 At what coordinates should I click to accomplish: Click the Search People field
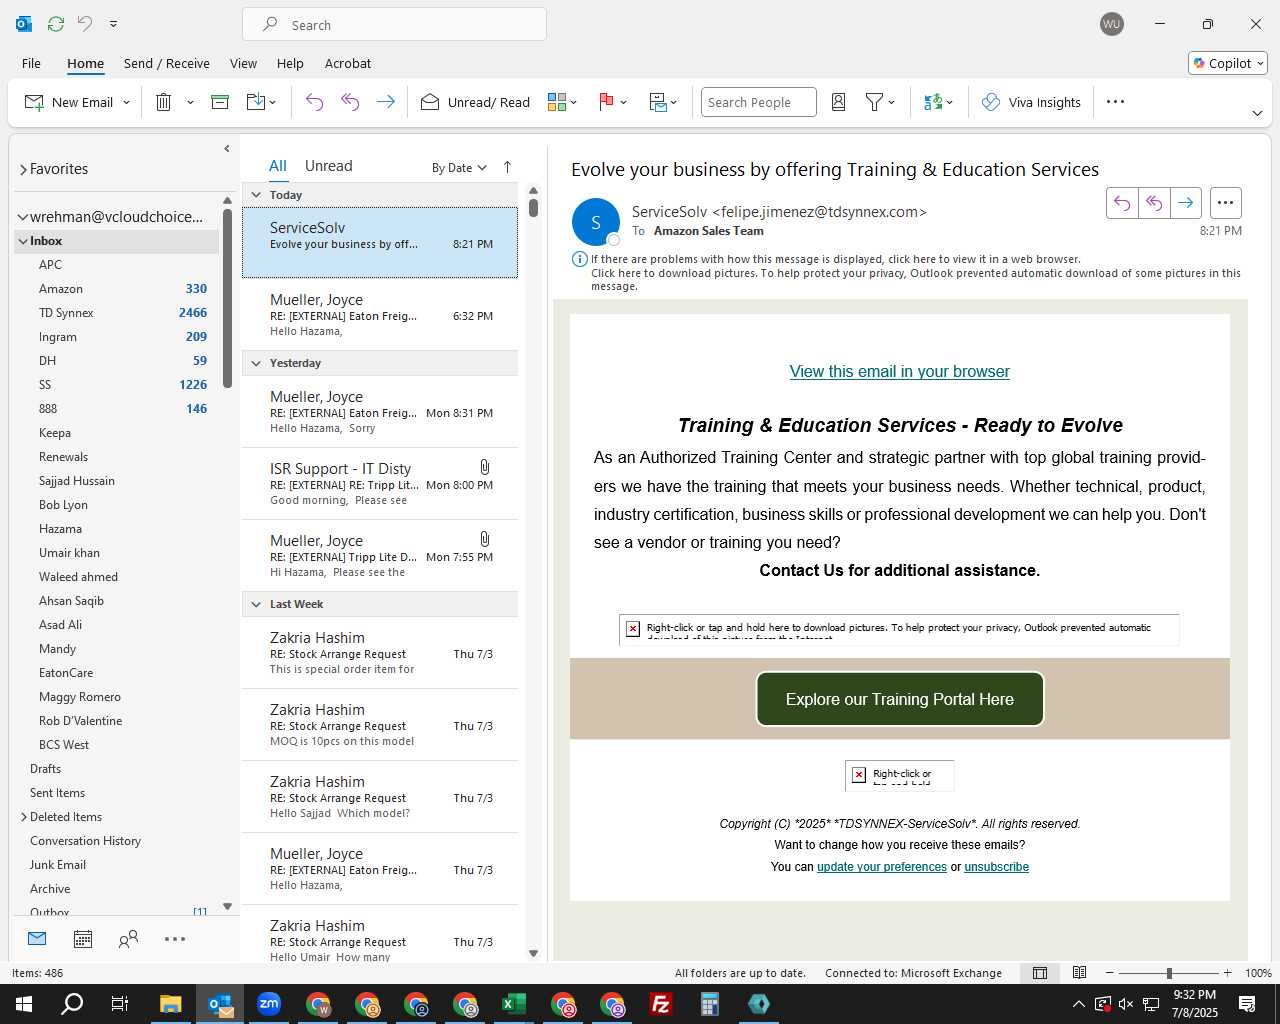758,102
